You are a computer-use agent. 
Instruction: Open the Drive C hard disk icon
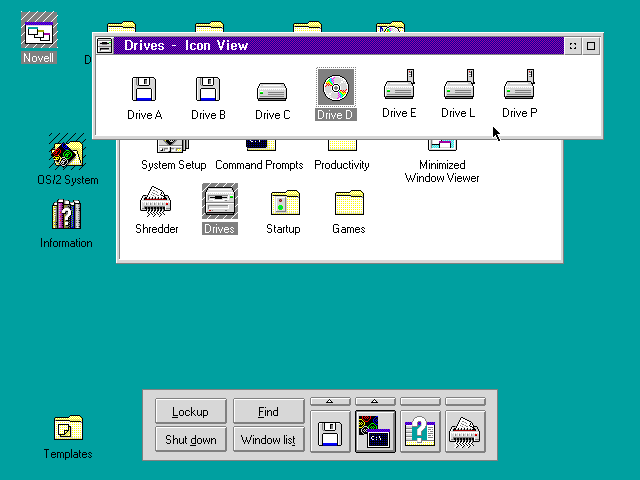tap(272, 91)
